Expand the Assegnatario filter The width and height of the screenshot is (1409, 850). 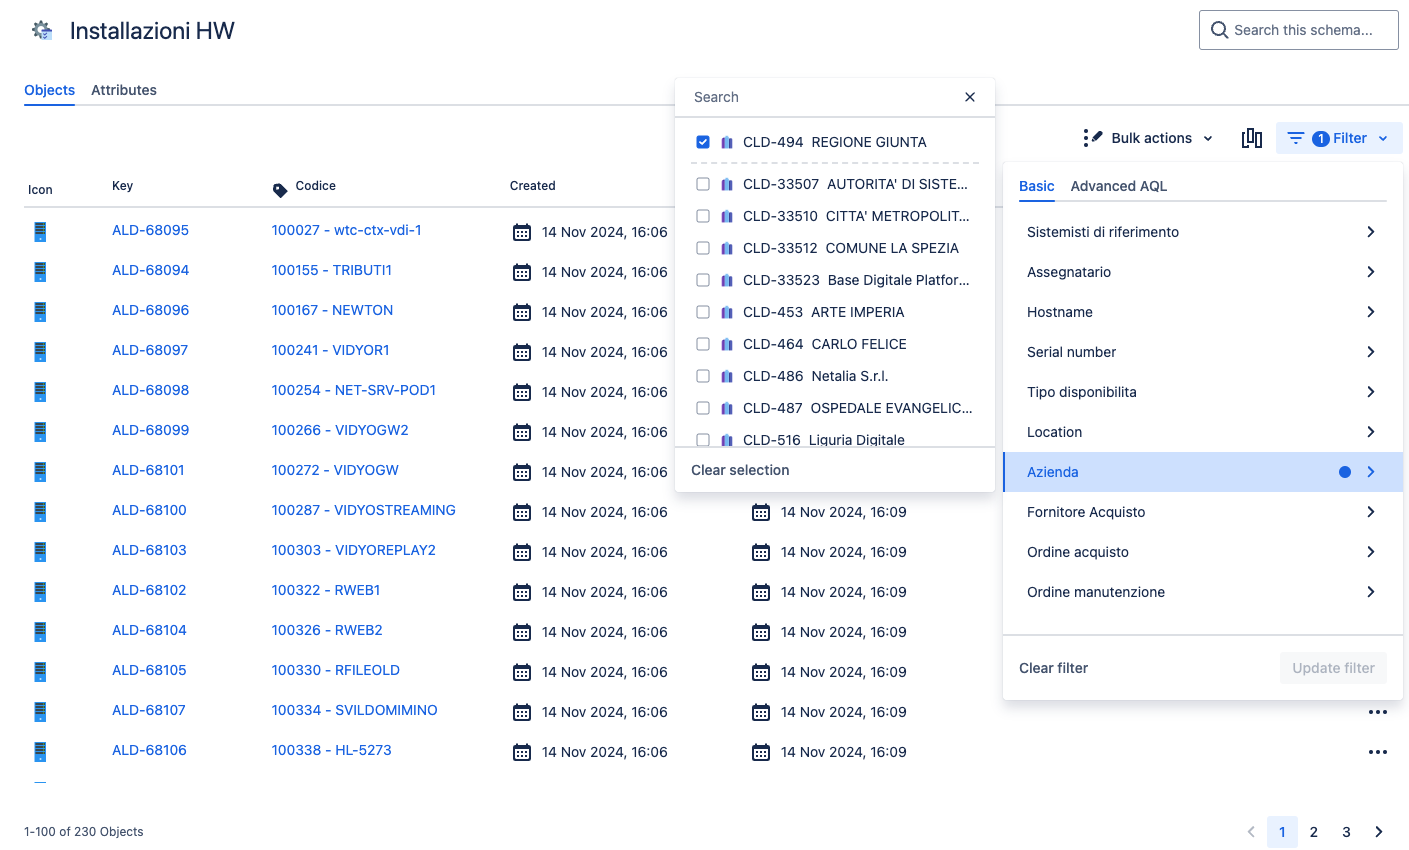click(x=1203, y=272)
